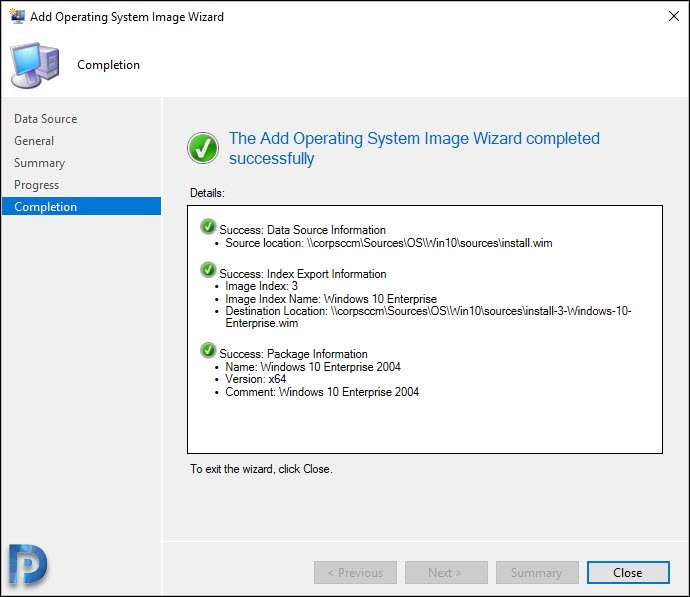Click the 'Image Index: 3' line
The image size is (690, 597).
[x=261, y=286]
